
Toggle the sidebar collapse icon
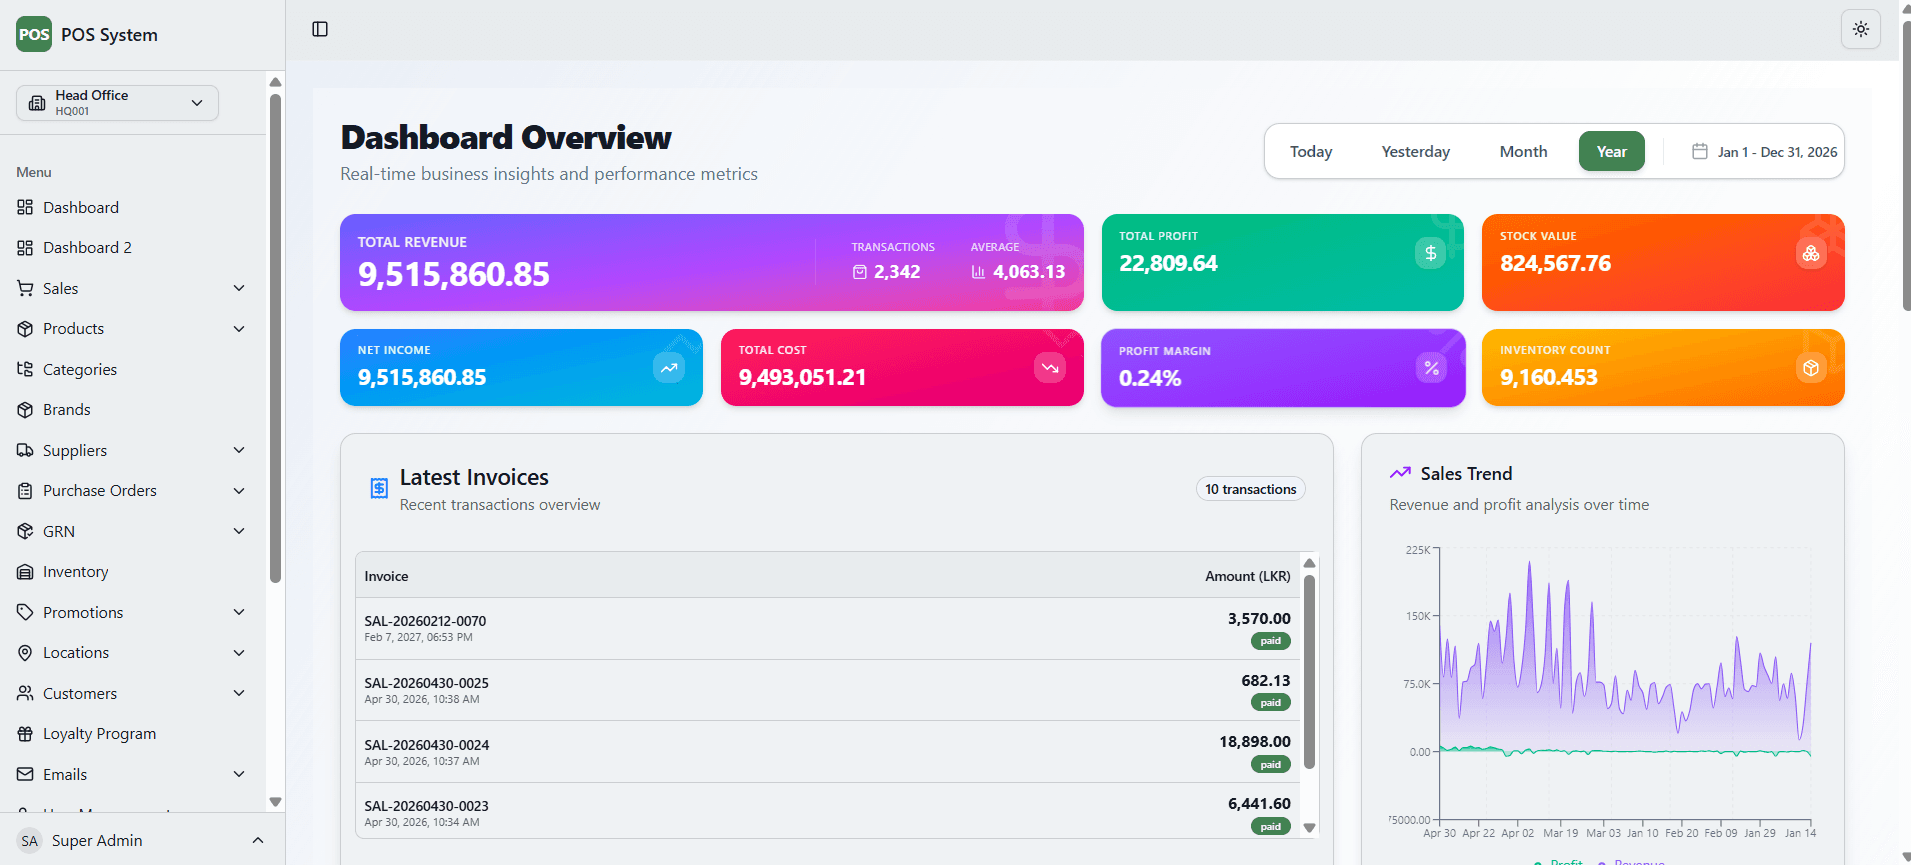click(320, 29)
